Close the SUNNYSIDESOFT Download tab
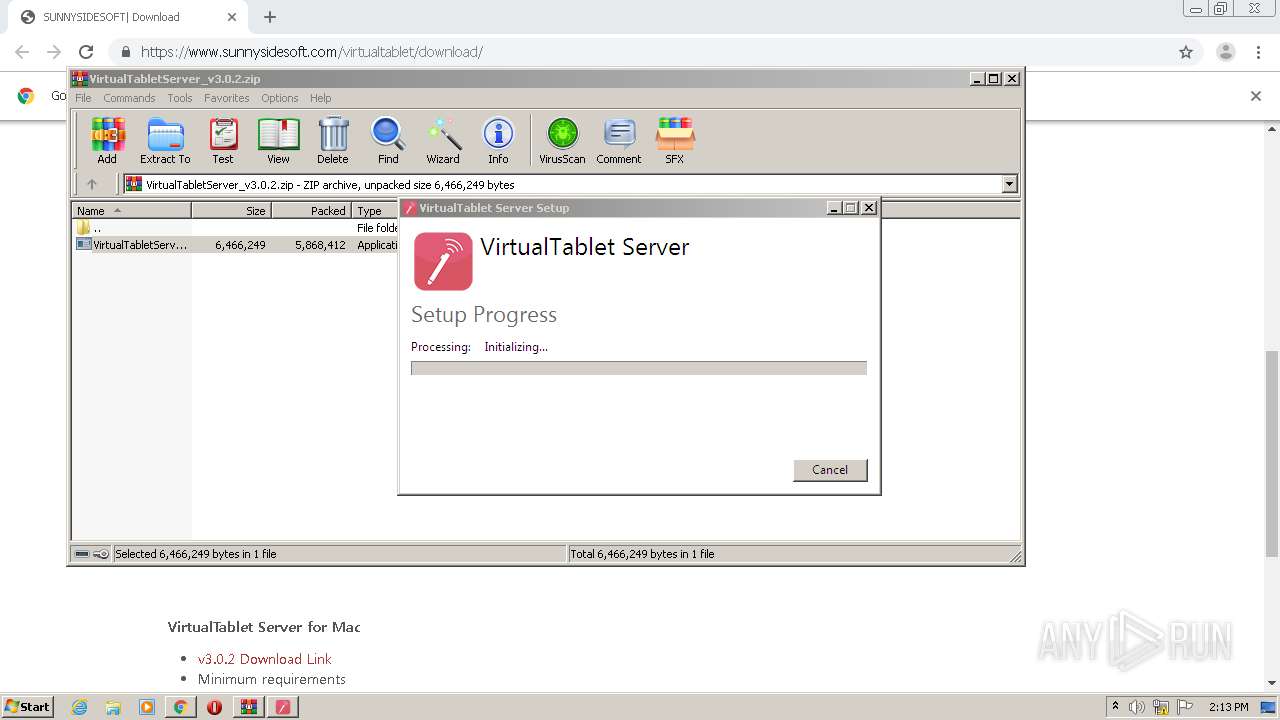The width and height of the screenshot is (1280, 720). (x=232, y=17)
